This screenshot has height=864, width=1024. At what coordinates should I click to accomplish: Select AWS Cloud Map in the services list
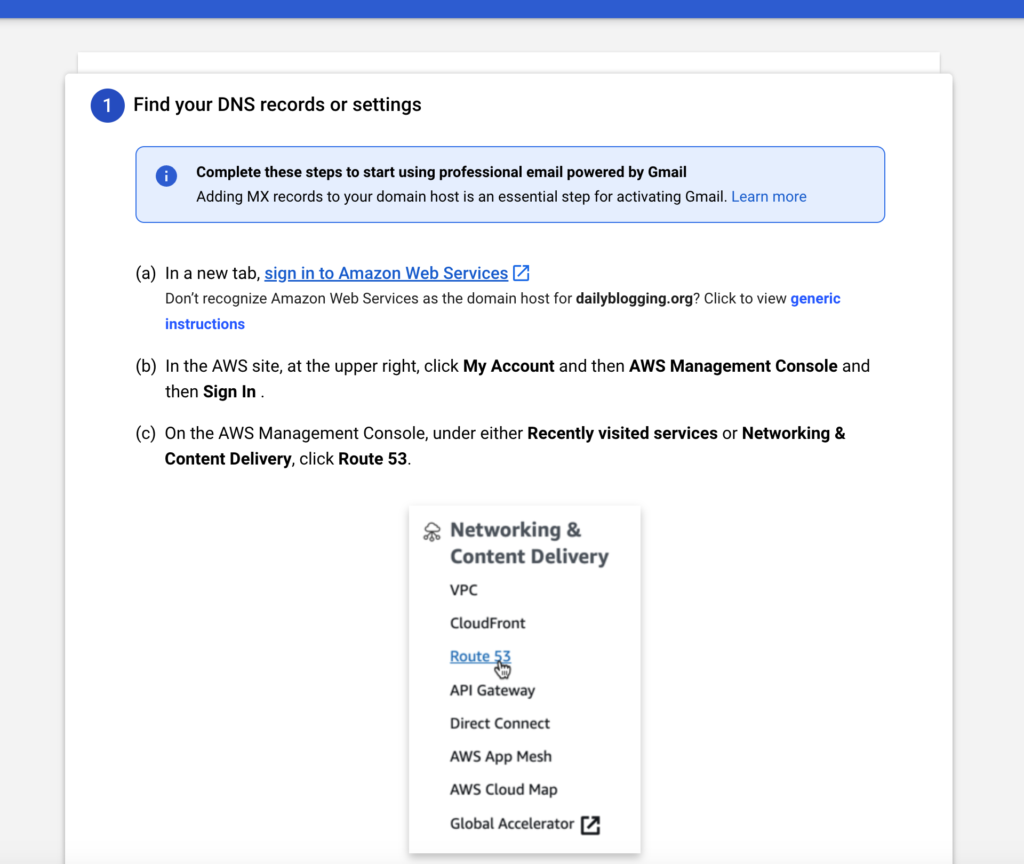click(x=503, y=789)
